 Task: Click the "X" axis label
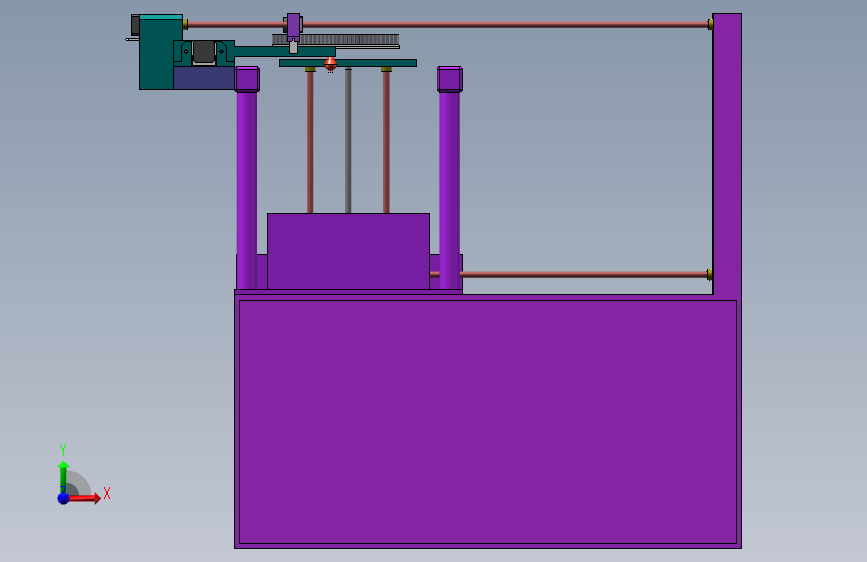(107, 493)
